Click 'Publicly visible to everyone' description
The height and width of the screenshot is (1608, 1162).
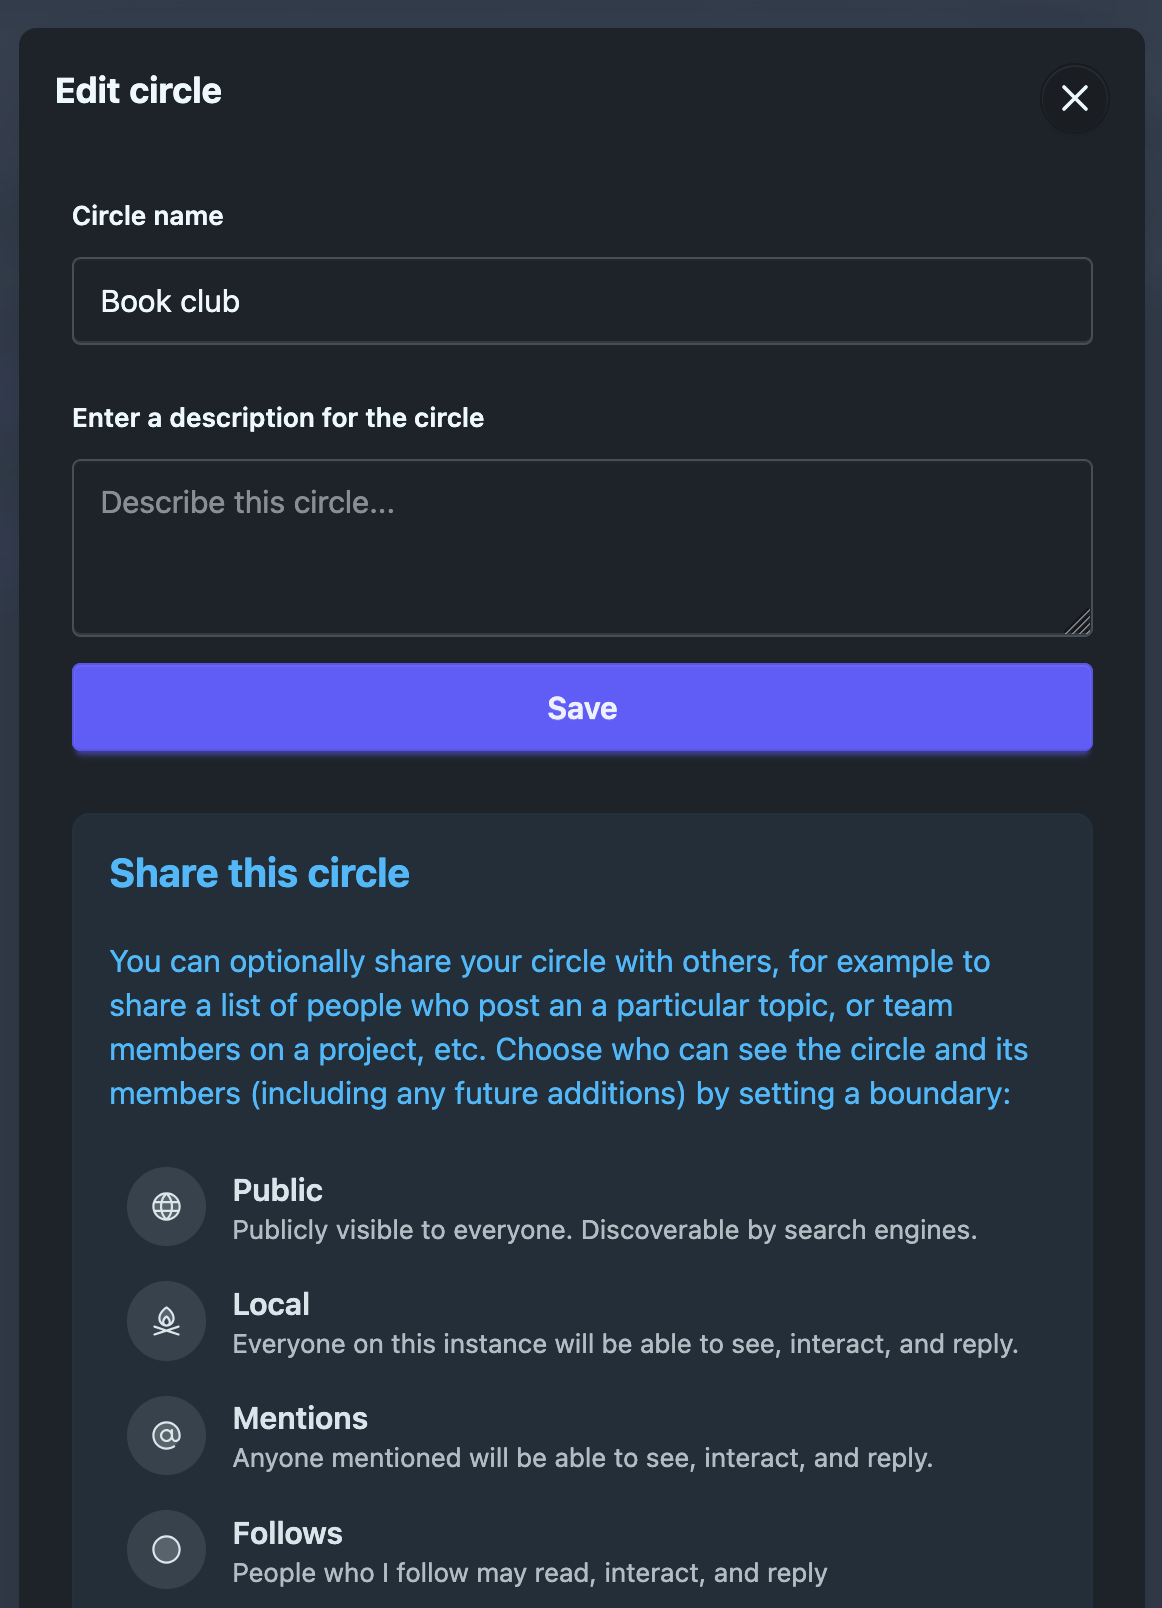[604, 1230]
